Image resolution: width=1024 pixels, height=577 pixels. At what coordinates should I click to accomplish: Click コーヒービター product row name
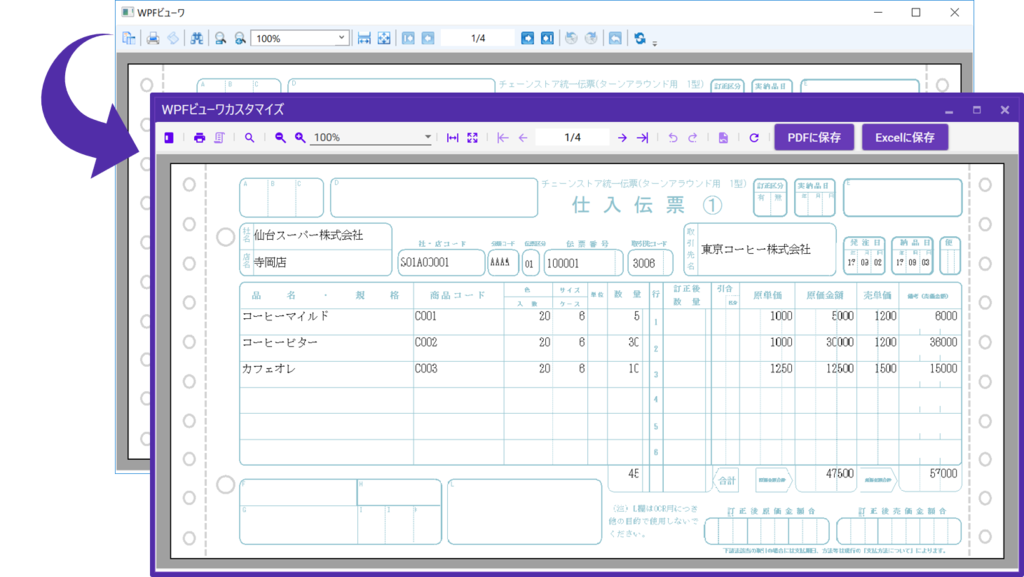pos(280,342)
